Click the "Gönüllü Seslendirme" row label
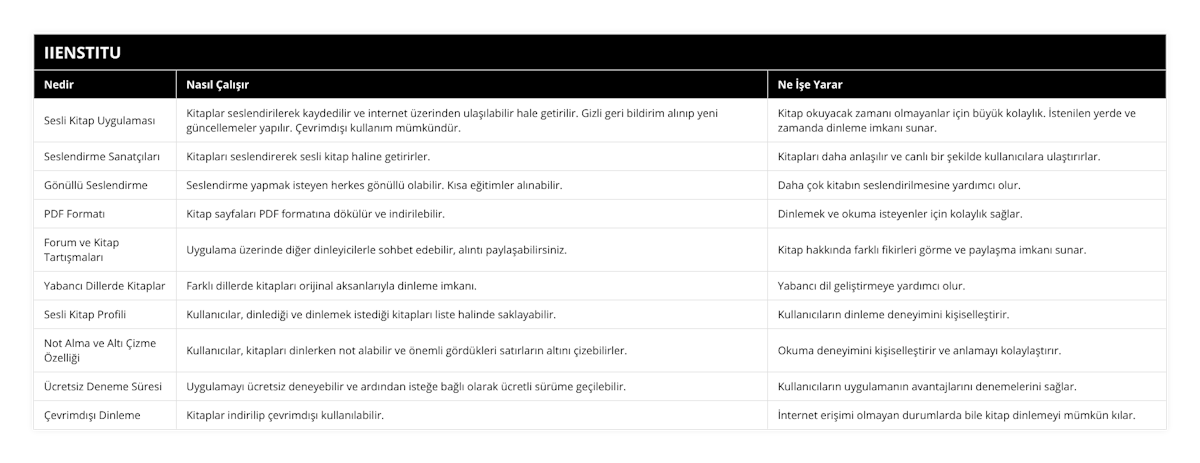1200x463 pixels. point(96,185)
